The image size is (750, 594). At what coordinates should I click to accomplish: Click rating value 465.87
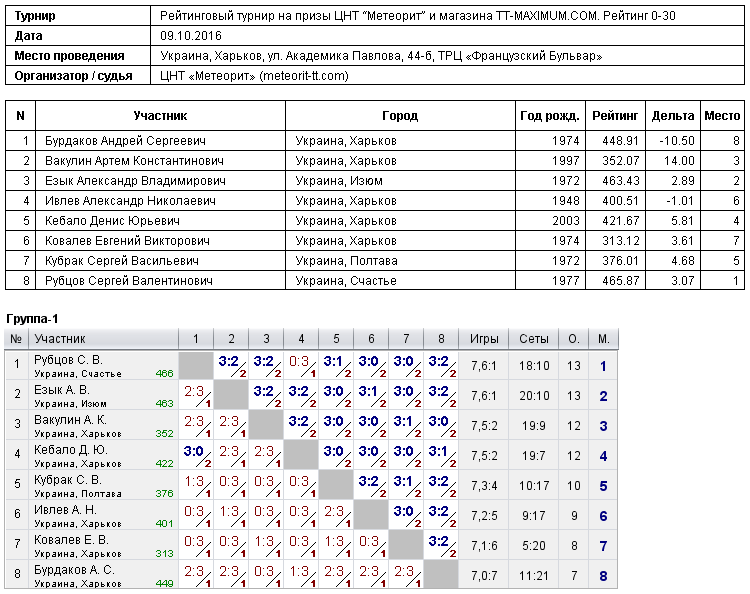[x=620, y=281]
